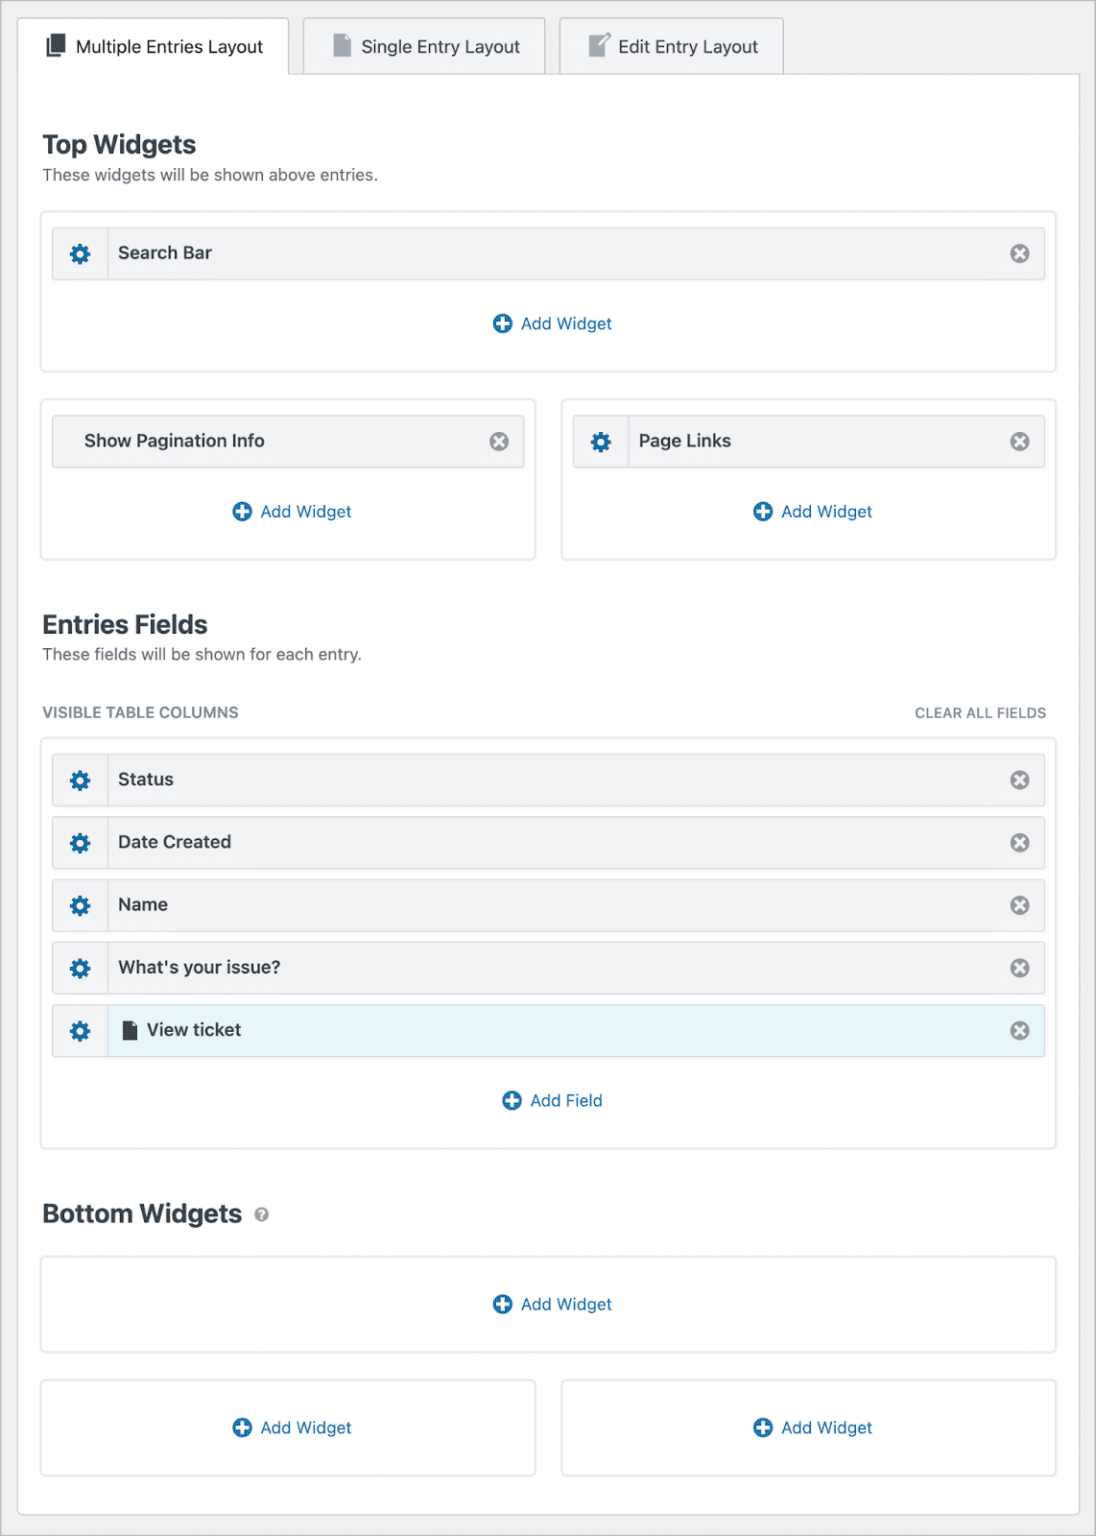Add a field in Entries Fields

(x=551, y=1100)
